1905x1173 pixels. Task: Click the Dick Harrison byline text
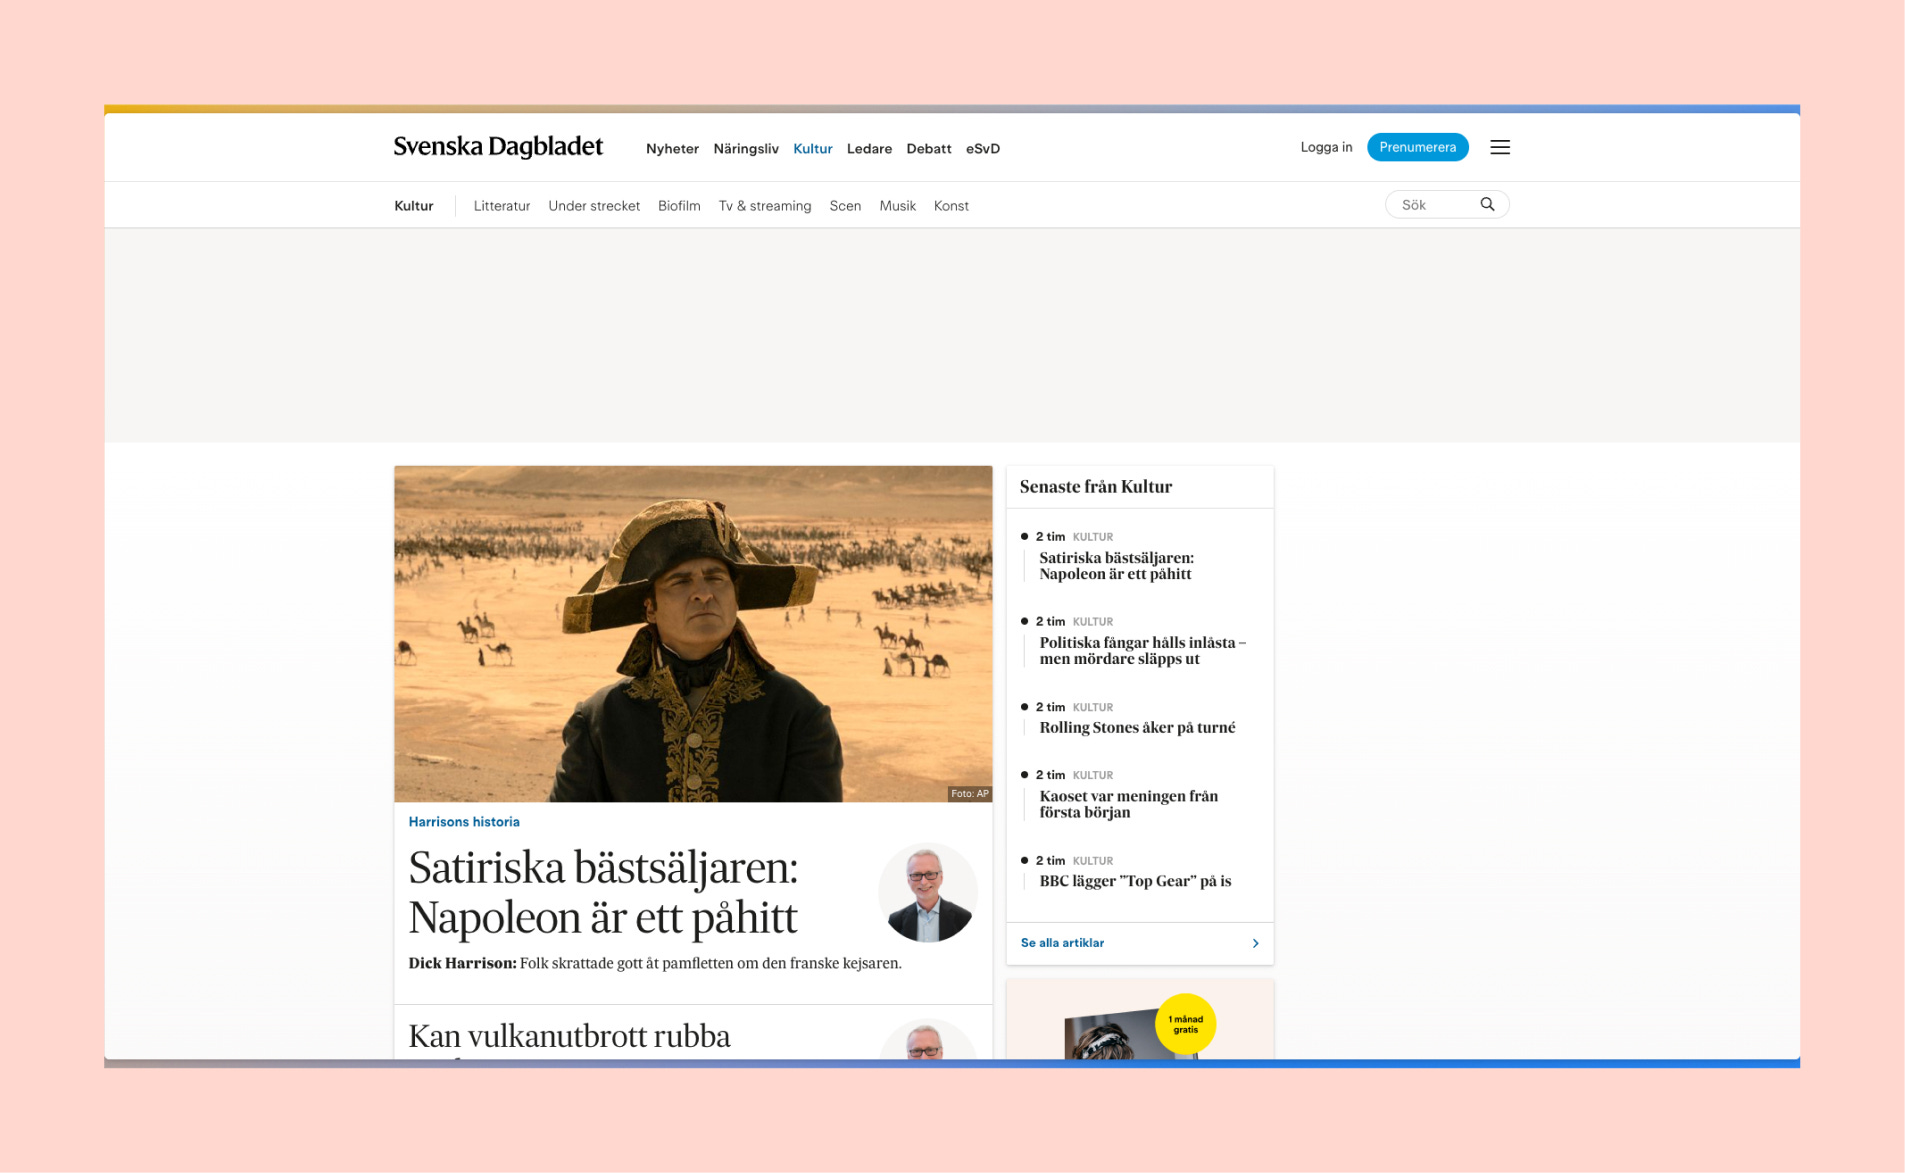click(x=462, y=964)
